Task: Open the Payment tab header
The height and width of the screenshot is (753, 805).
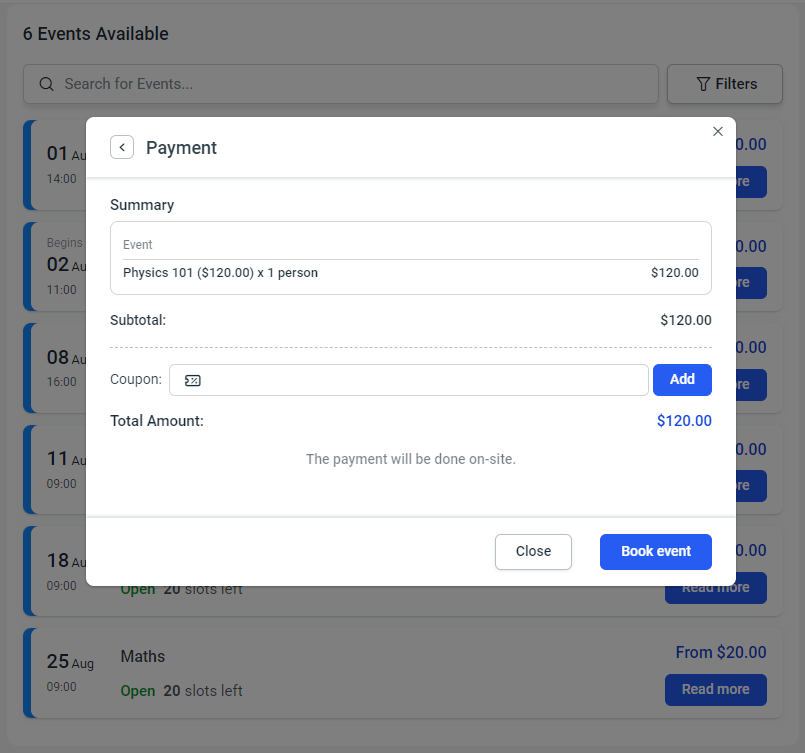Action: click(181, 147)
